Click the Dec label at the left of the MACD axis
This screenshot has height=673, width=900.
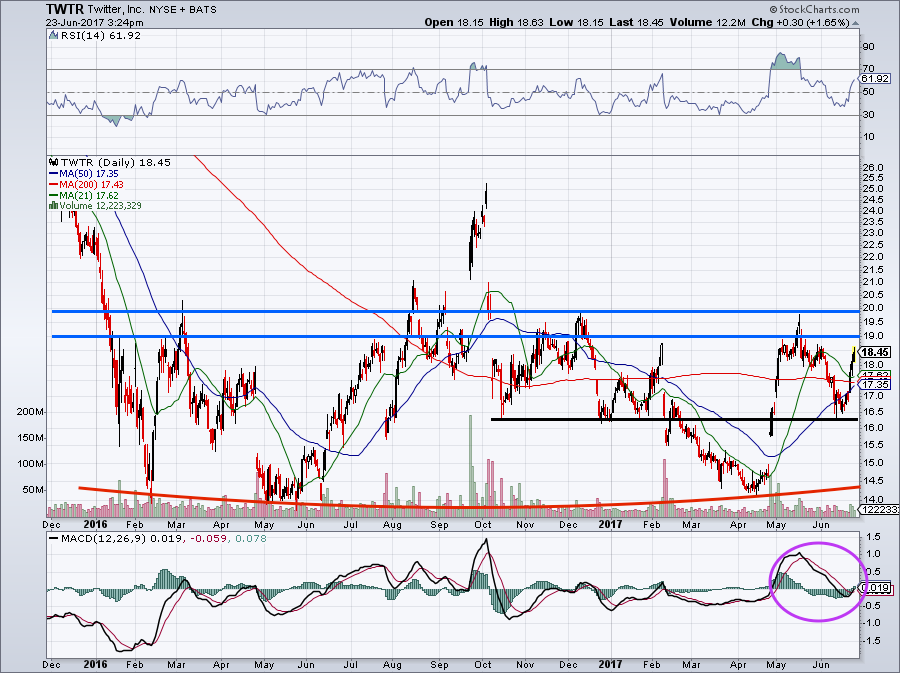coord(52,664)
